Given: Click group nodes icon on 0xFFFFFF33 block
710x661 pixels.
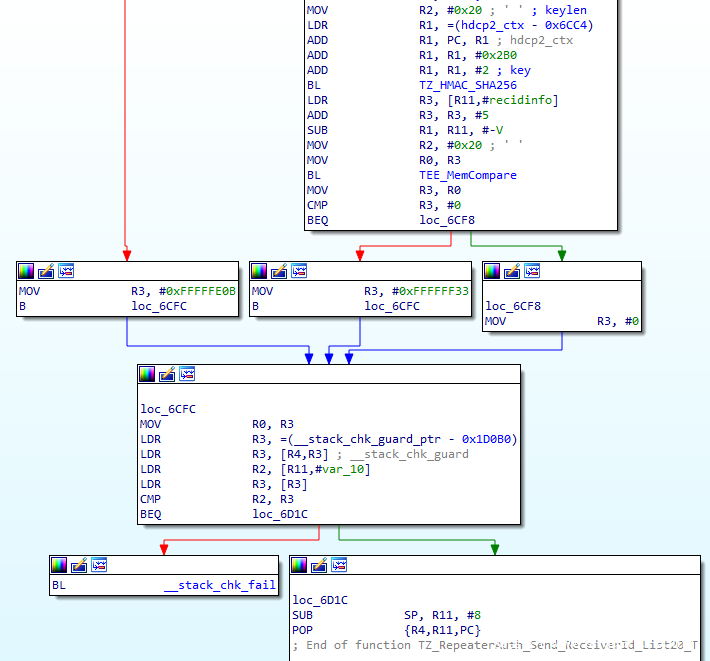Looking at the screenshot, I should coord(299,271).
